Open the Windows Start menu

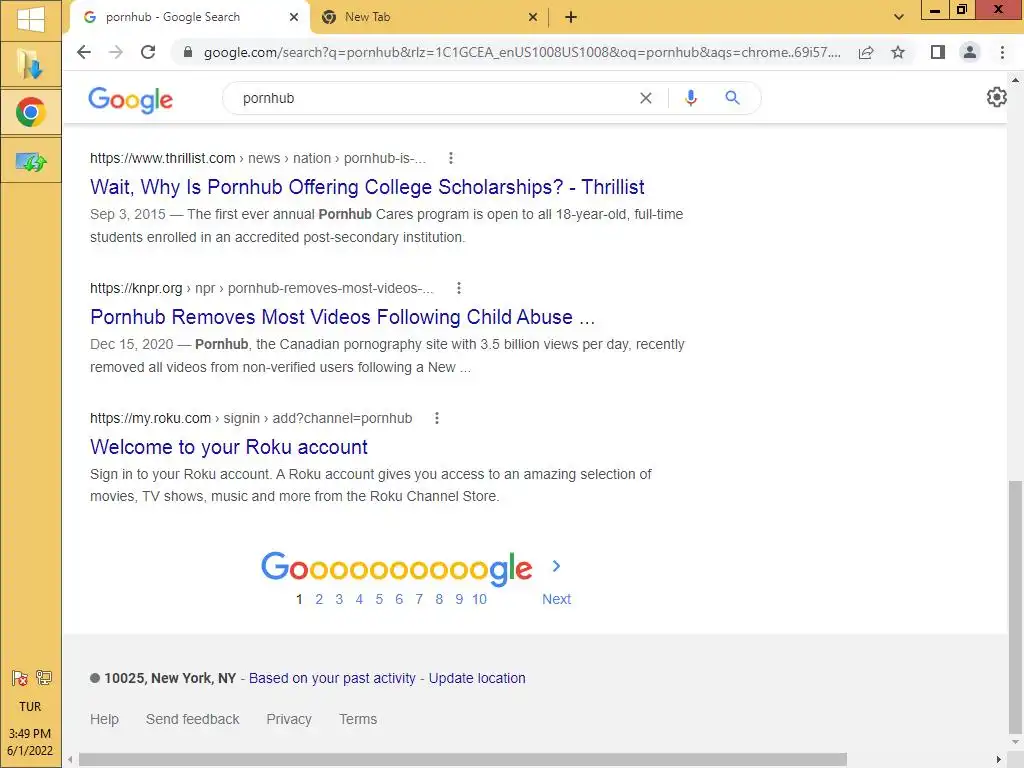tap(31, 20)
